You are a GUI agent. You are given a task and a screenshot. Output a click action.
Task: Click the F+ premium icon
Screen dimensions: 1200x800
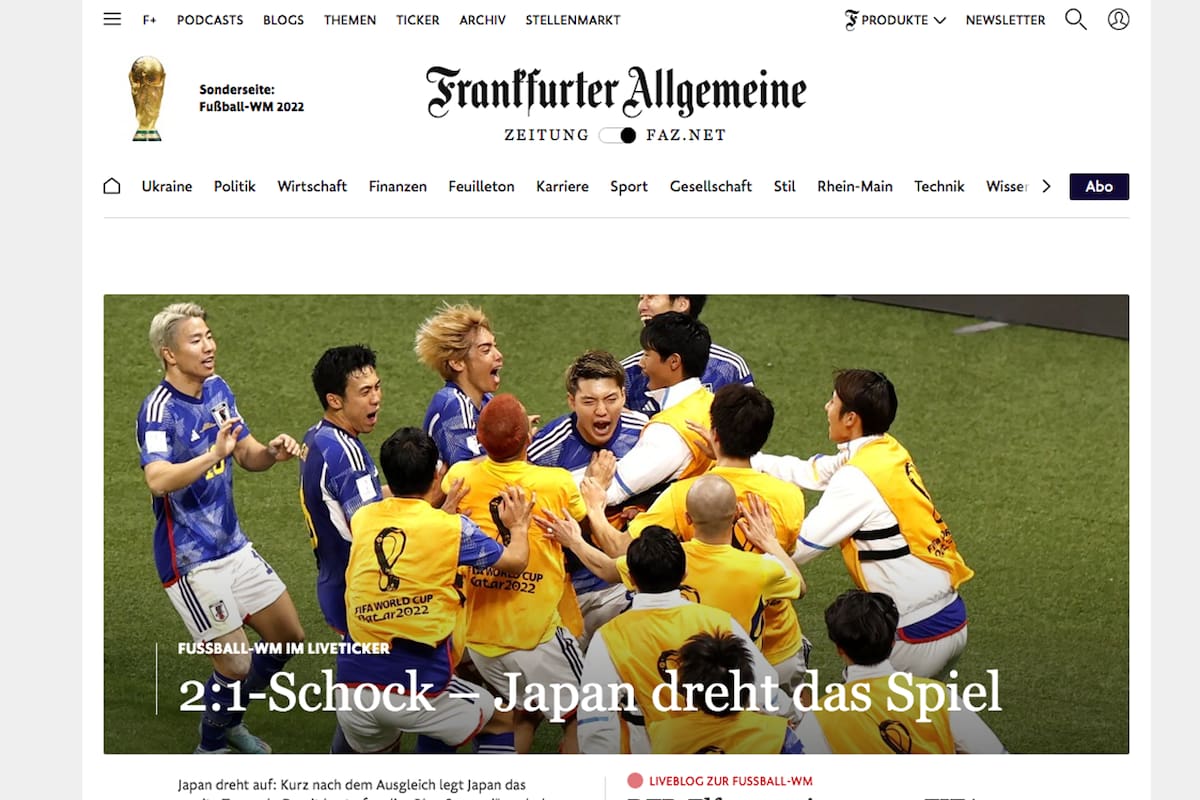150,20
